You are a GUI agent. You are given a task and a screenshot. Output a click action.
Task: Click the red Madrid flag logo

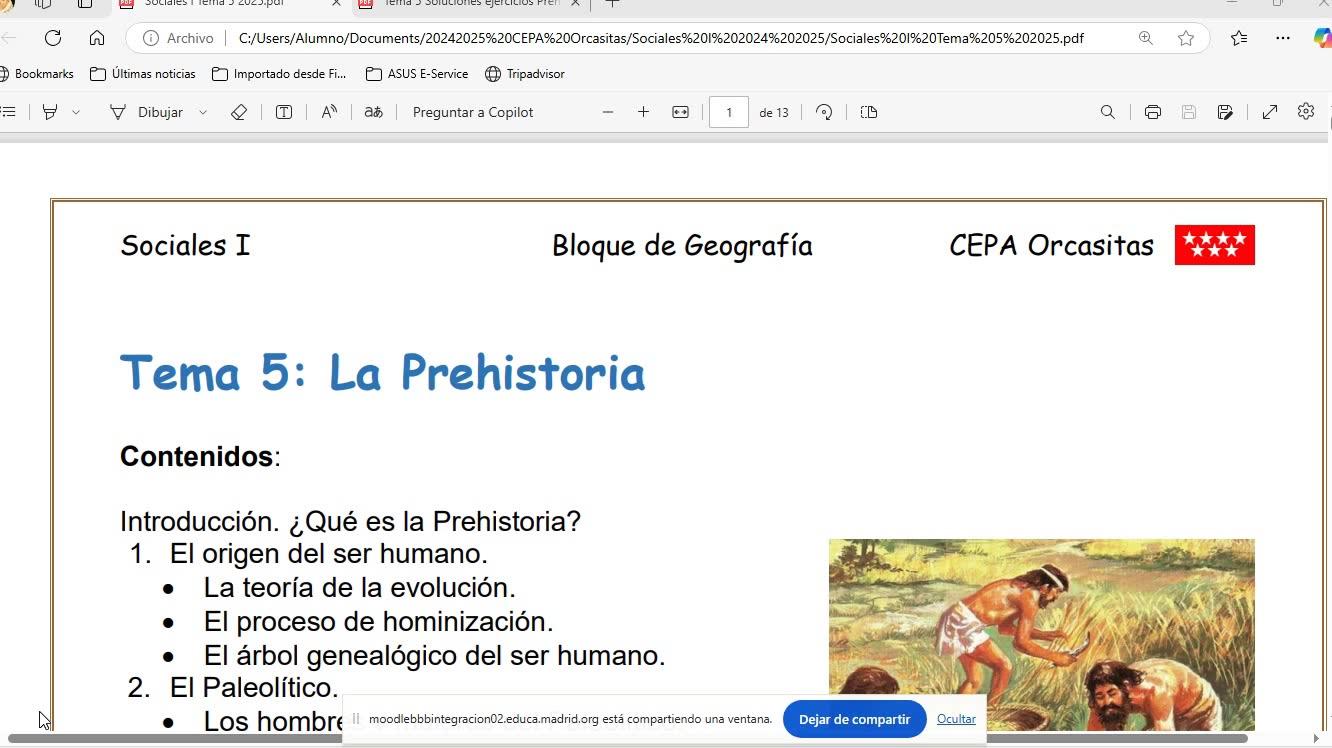[x=1214, y=245]
